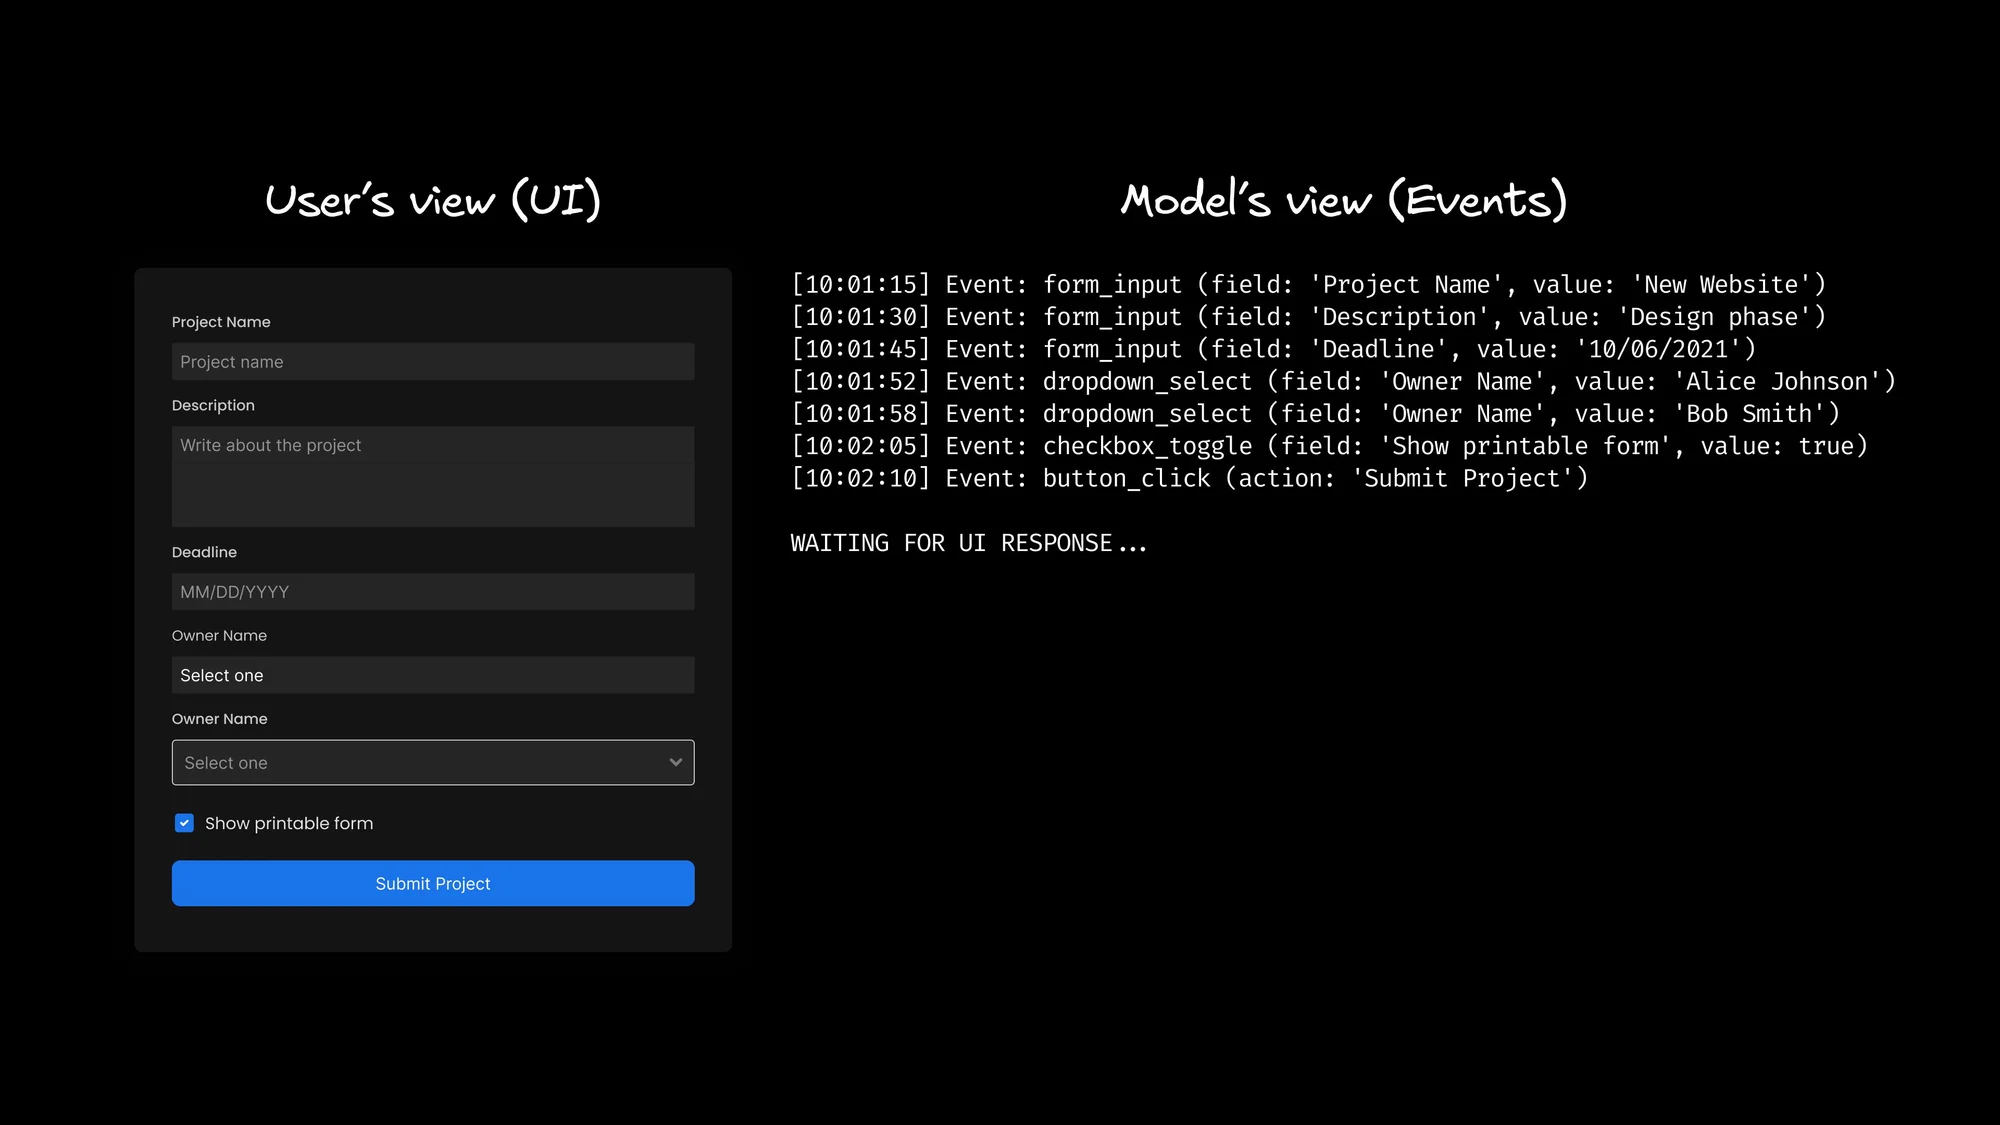
Task: Select the 10:01:15 Project Name event line
Action: (1308, 285)
